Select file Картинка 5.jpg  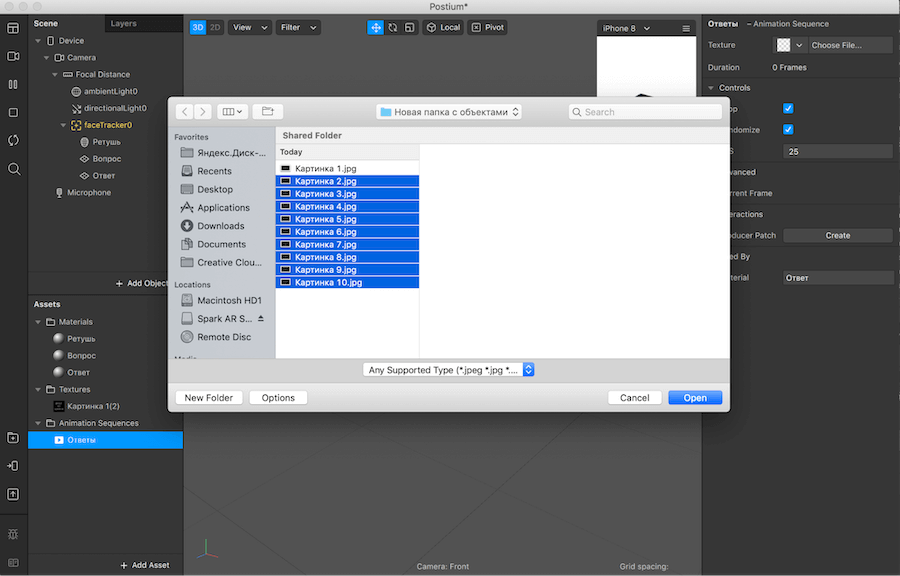point(347,219)
